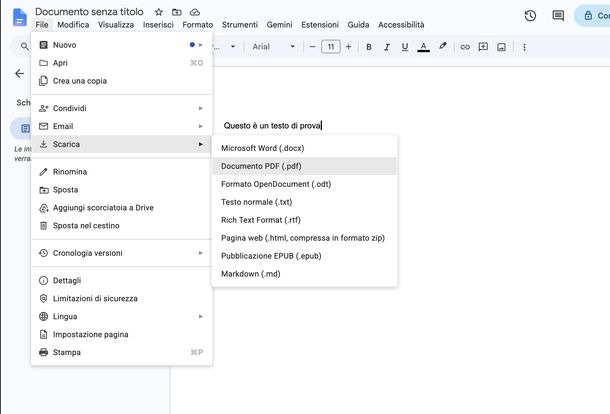Viewport: 610px width, 414px height.
Task: Choose Sposta nel cestino
Action: [x=121, y=225]
